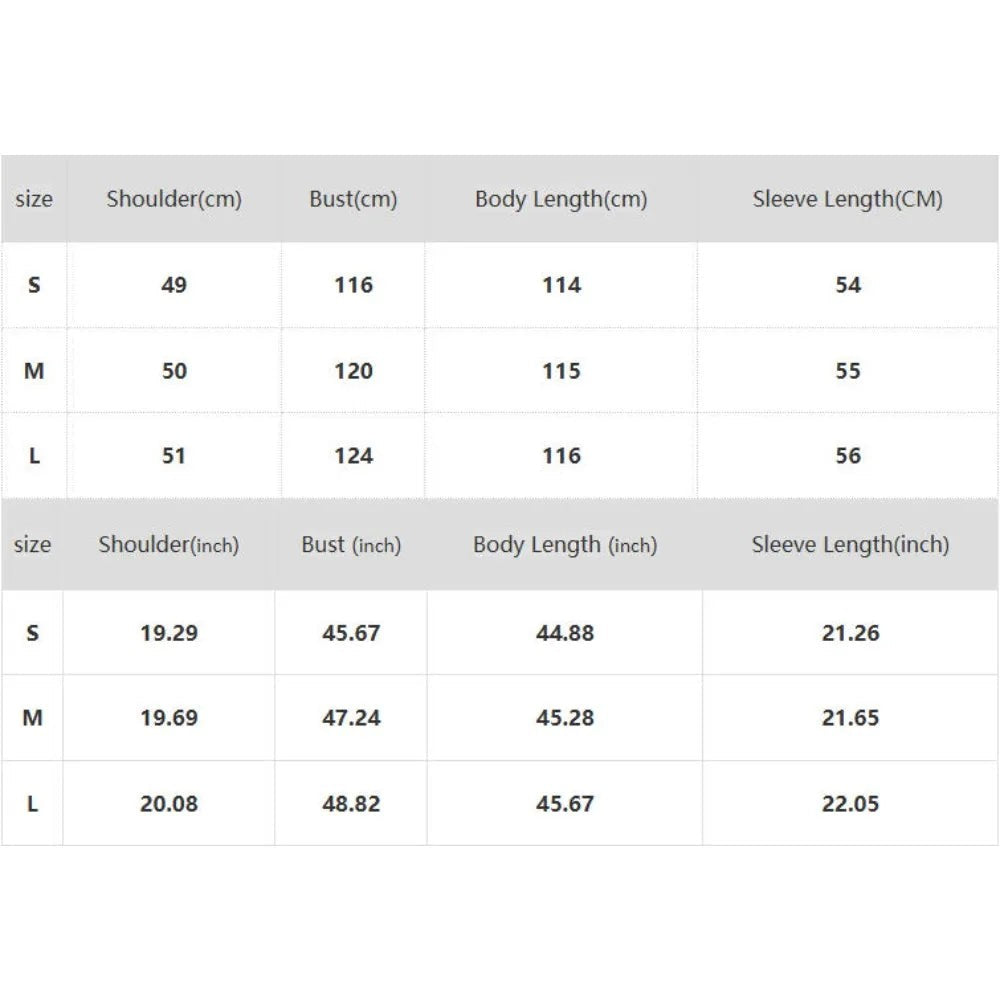The height and width of the screenshot is (1000, 1000).
Task: Select the body length value 44.88
Action: [x=565, y=633]
